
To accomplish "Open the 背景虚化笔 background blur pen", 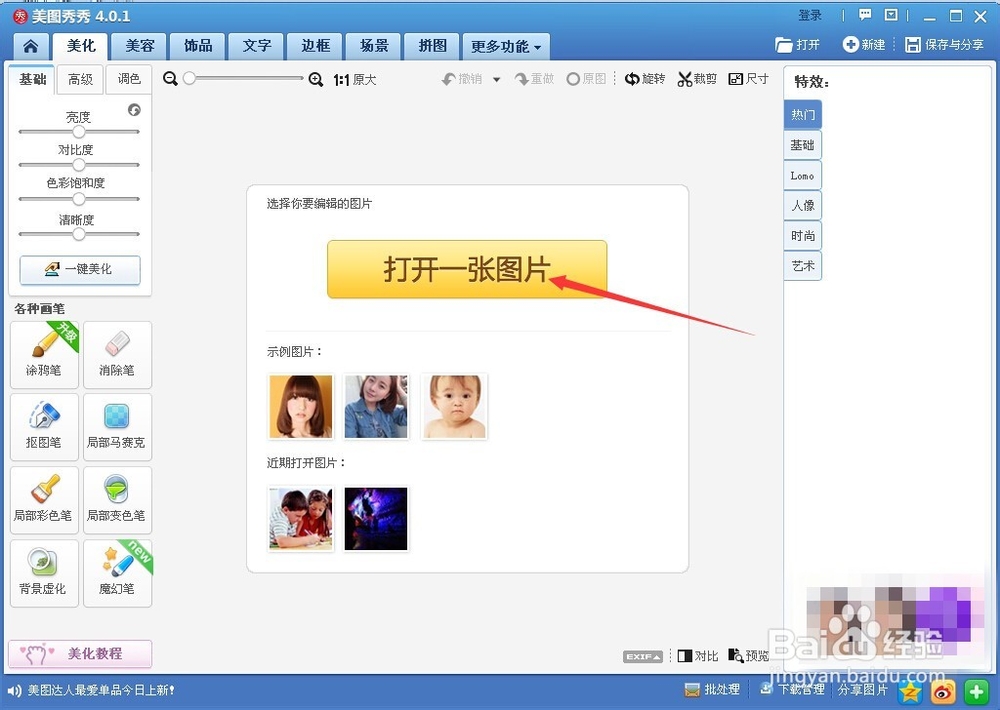I will tap(44, 573).
